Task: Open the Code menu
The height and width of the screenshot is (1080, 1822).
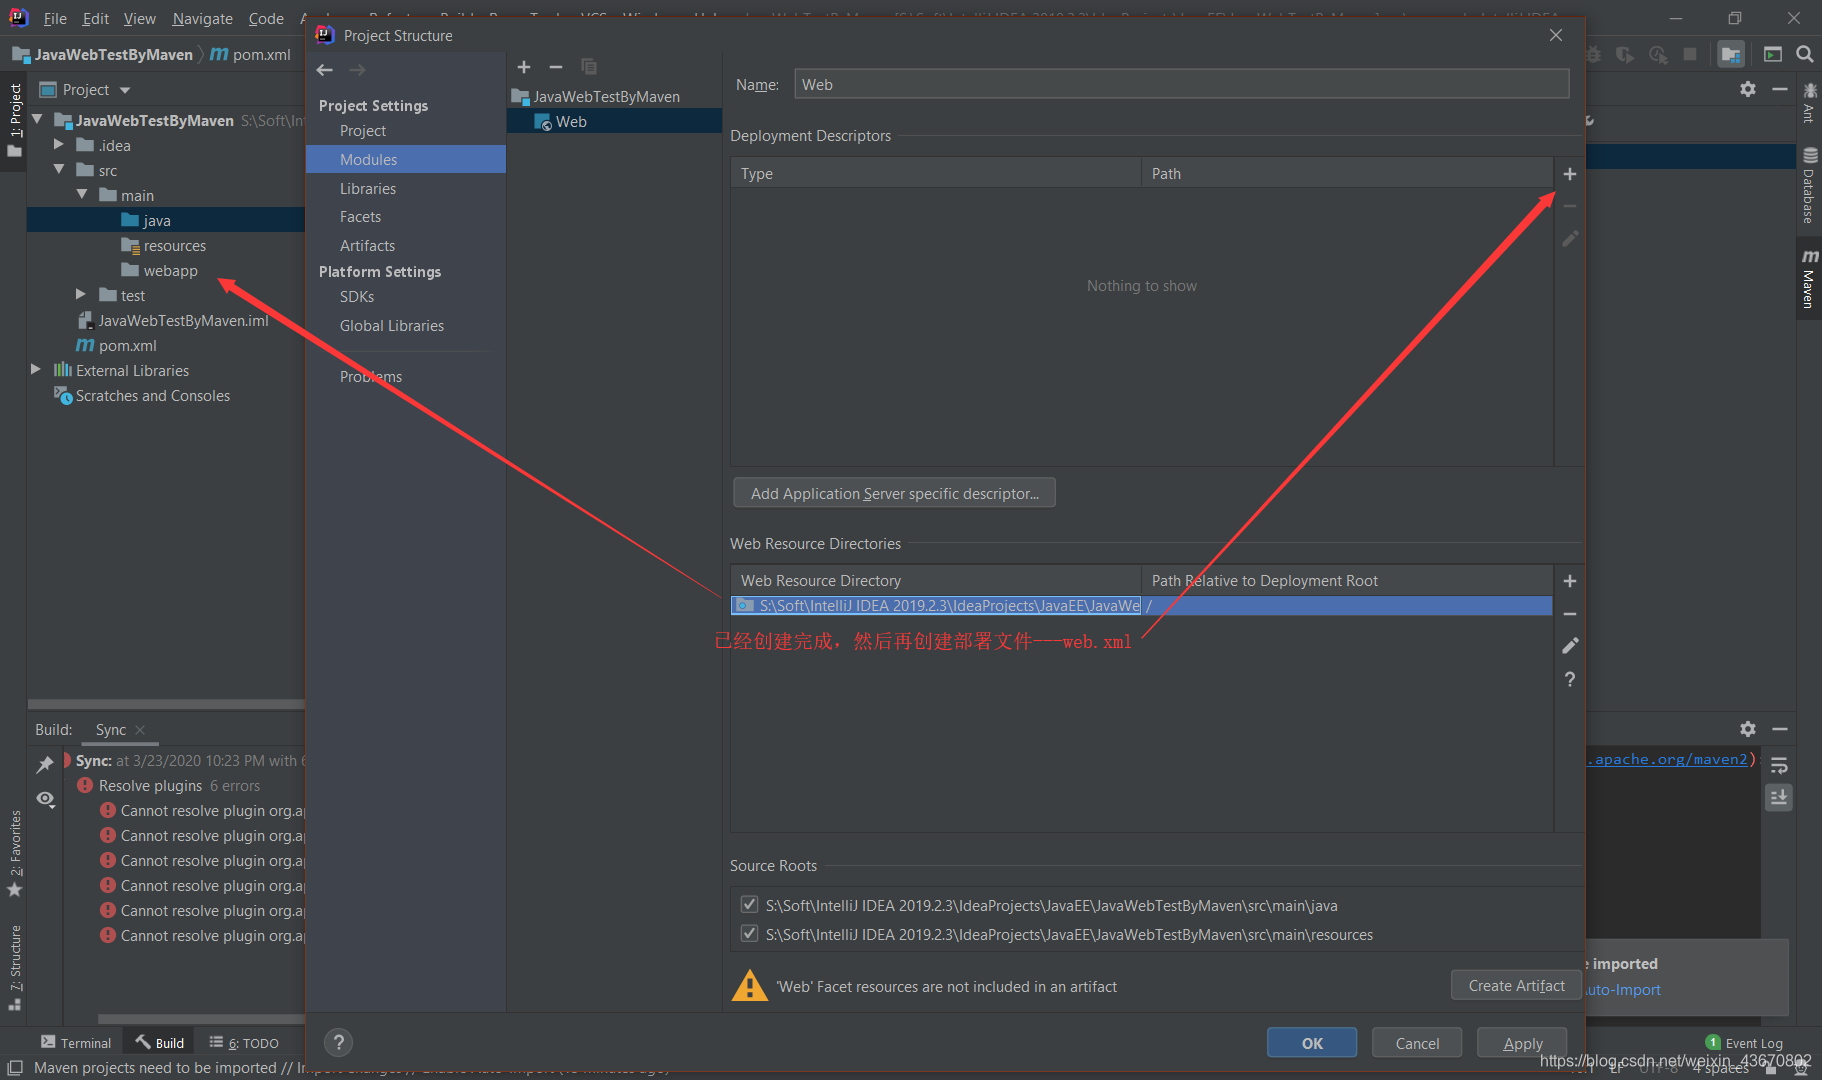Action: click(266, 18)
